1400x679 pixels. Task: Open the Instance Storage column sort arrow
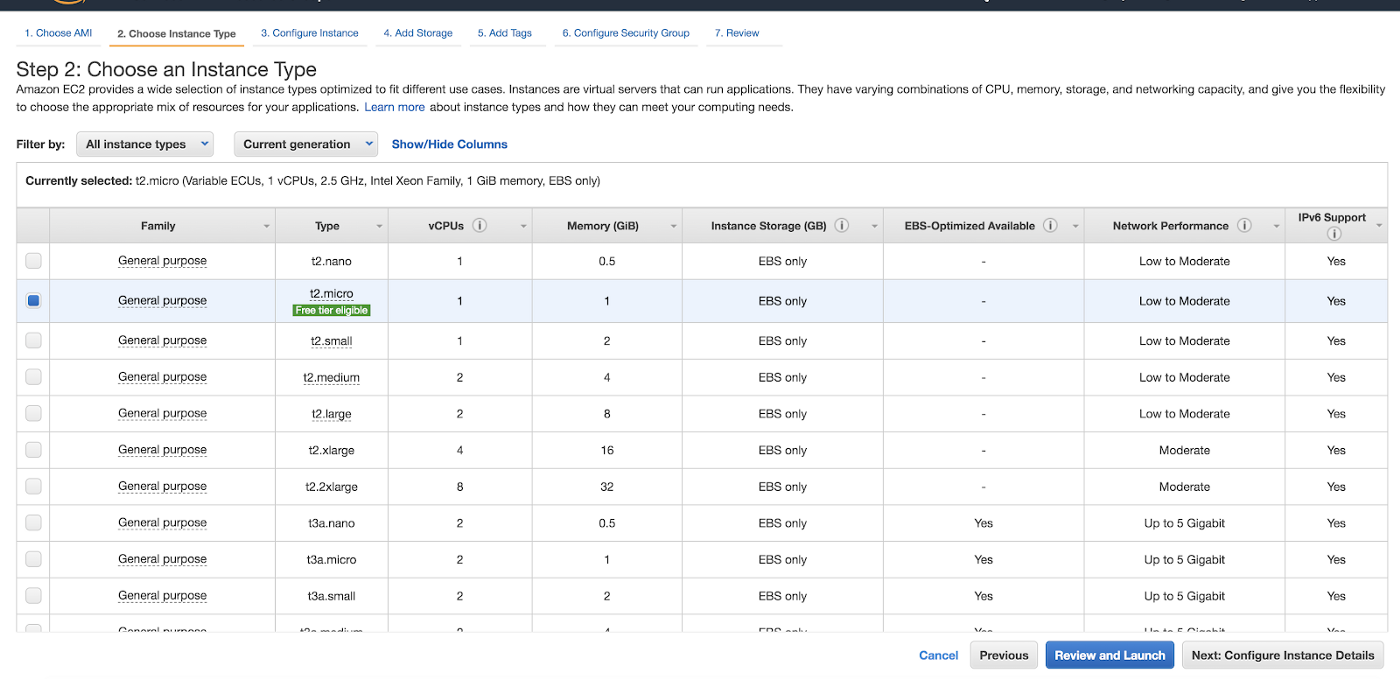(x=875, y=227)
